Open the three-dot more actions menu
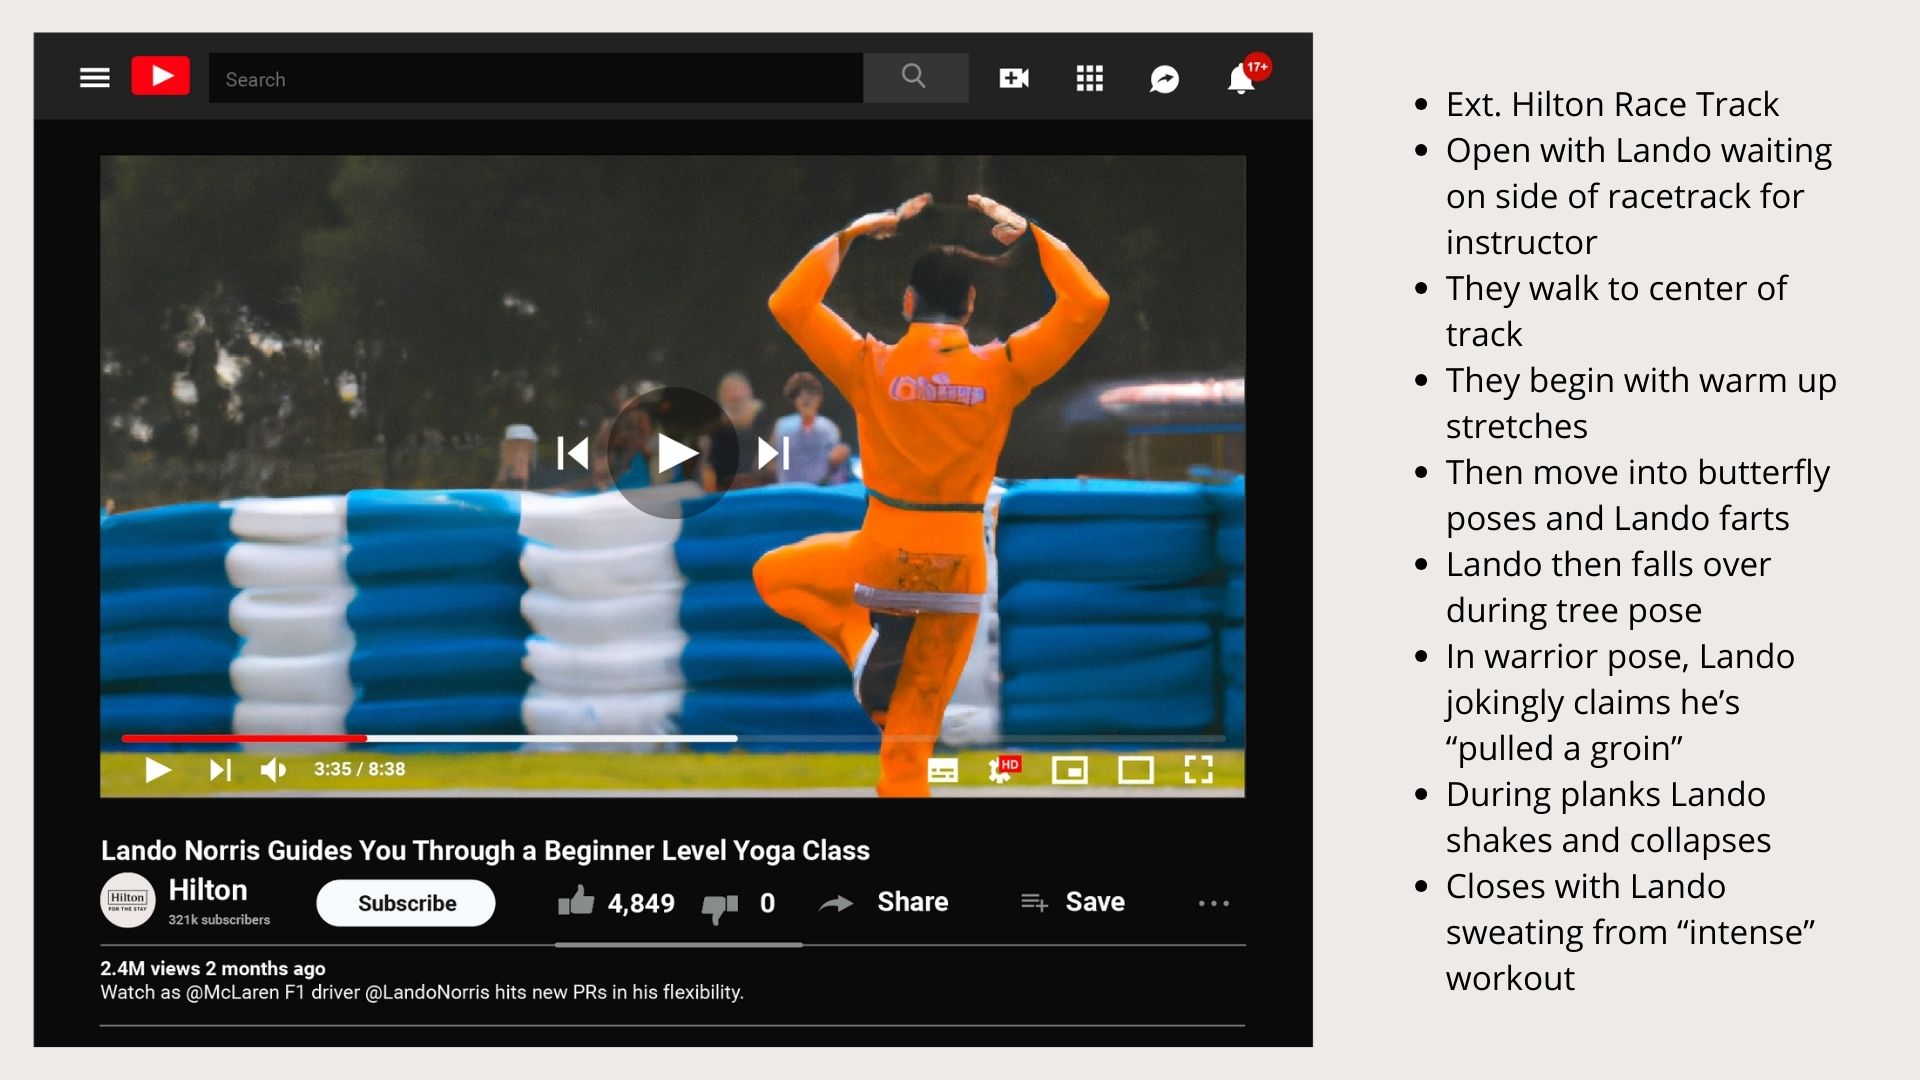 1213,903
